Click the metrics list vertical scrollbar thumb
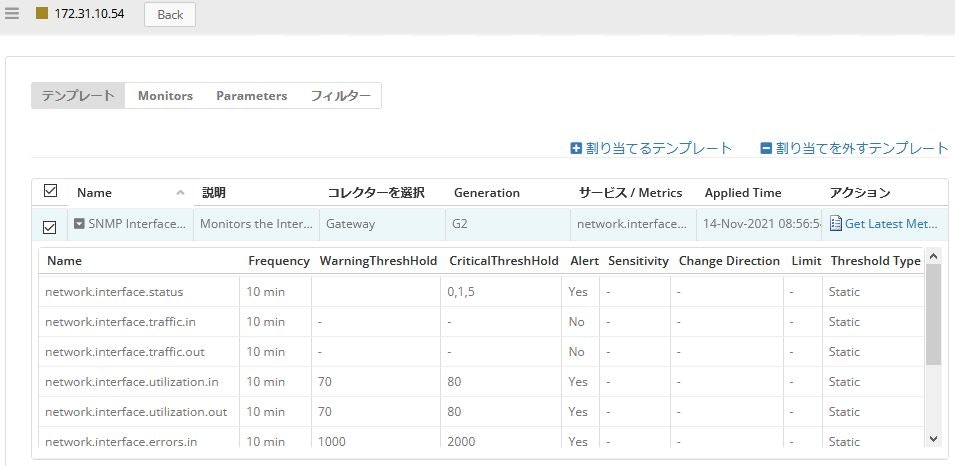Screen dimensions: 955x466 (x=933, y=314)
